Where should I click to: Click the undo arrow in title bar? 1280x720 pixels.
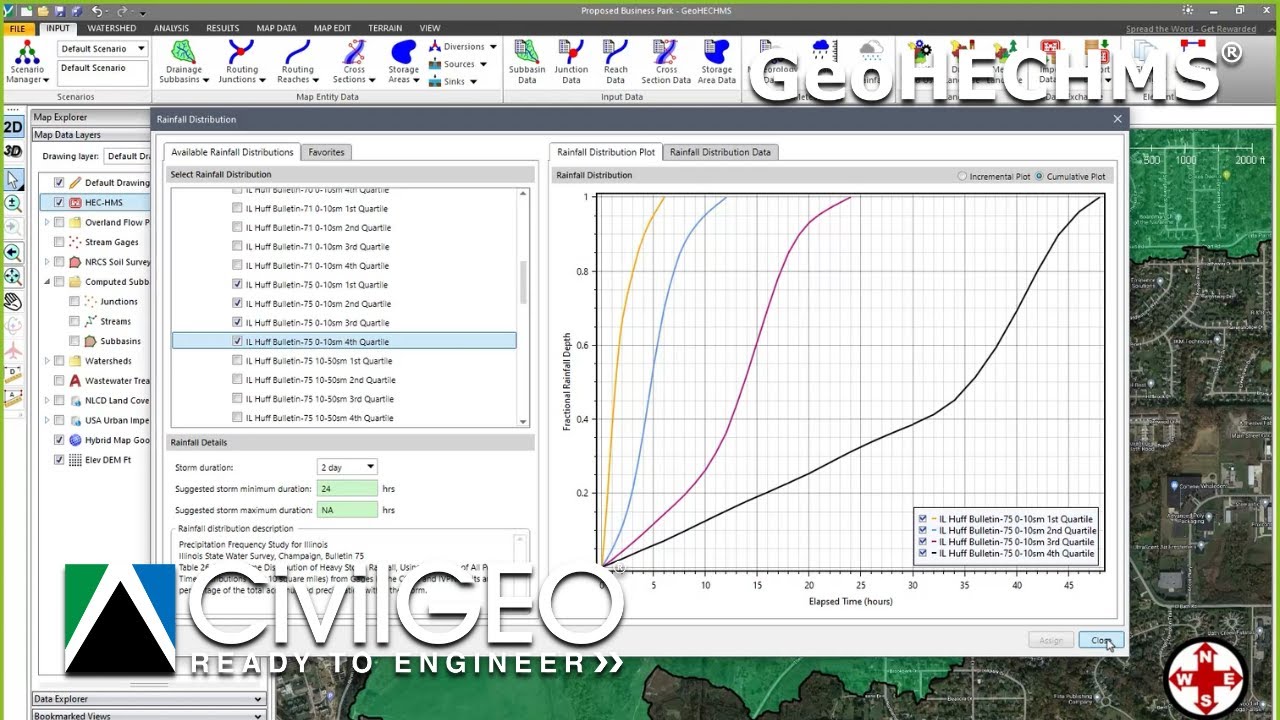pyautogui.click(x=98, y=10)
